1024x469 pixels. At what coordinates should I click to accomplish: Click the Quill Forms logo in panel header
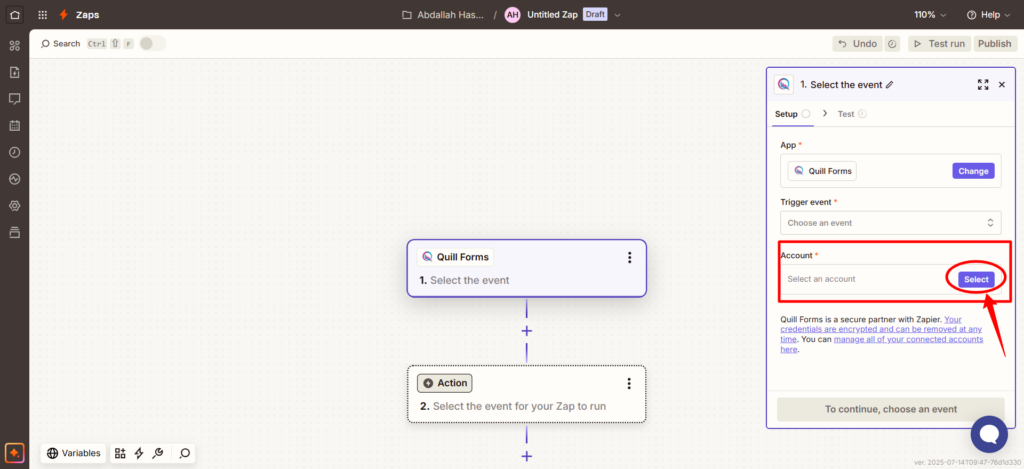pyautogui.click(x=784, y=84)
